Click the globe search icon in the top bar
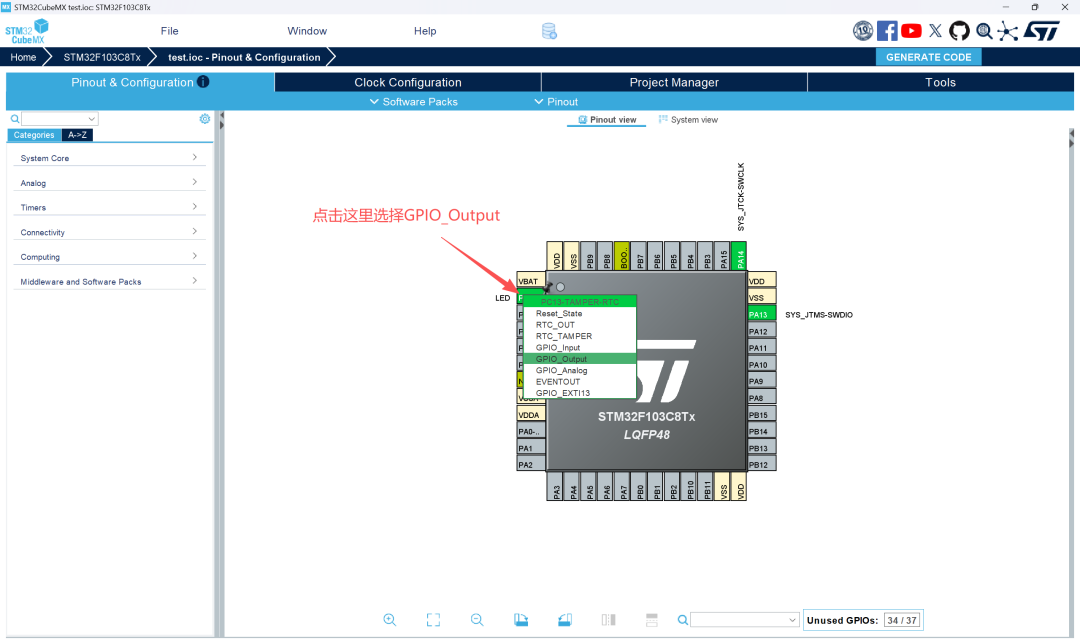Screen dimensions: 1080x644 [x=984, y=31]
